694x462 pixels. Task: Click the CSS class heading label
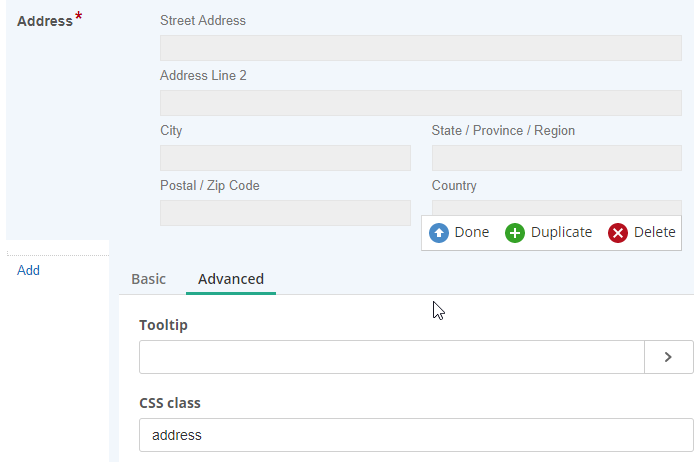tap(170, 403)
